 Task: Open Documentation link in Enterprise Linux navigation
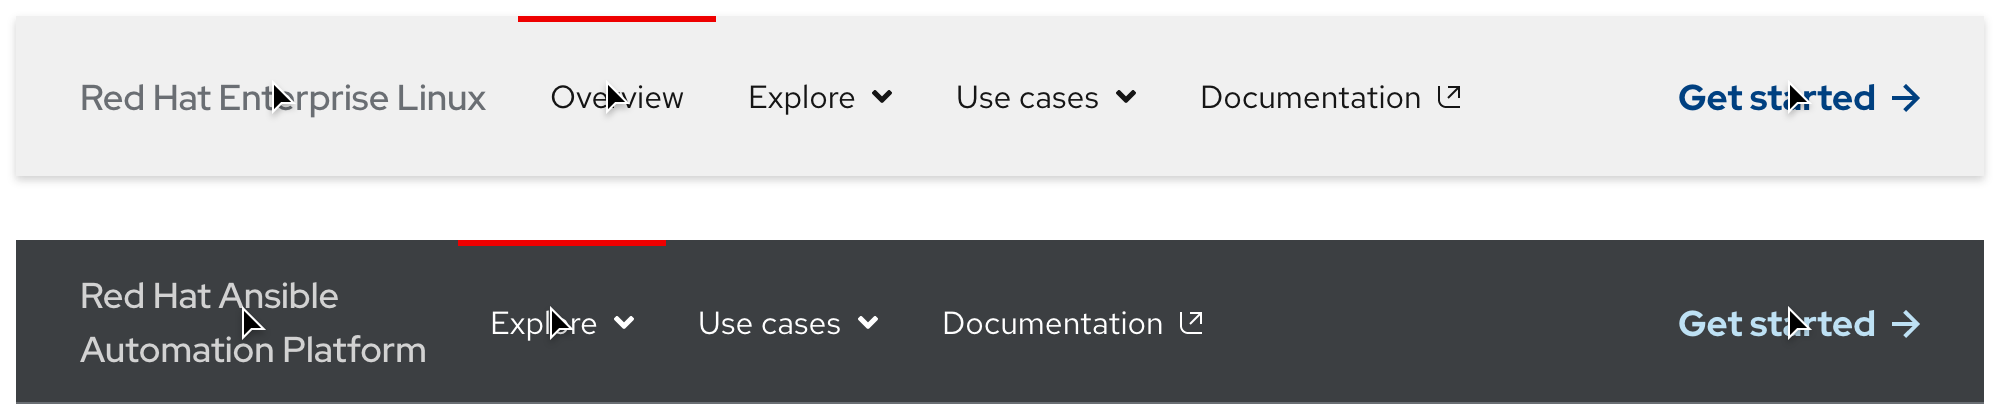1310,98
